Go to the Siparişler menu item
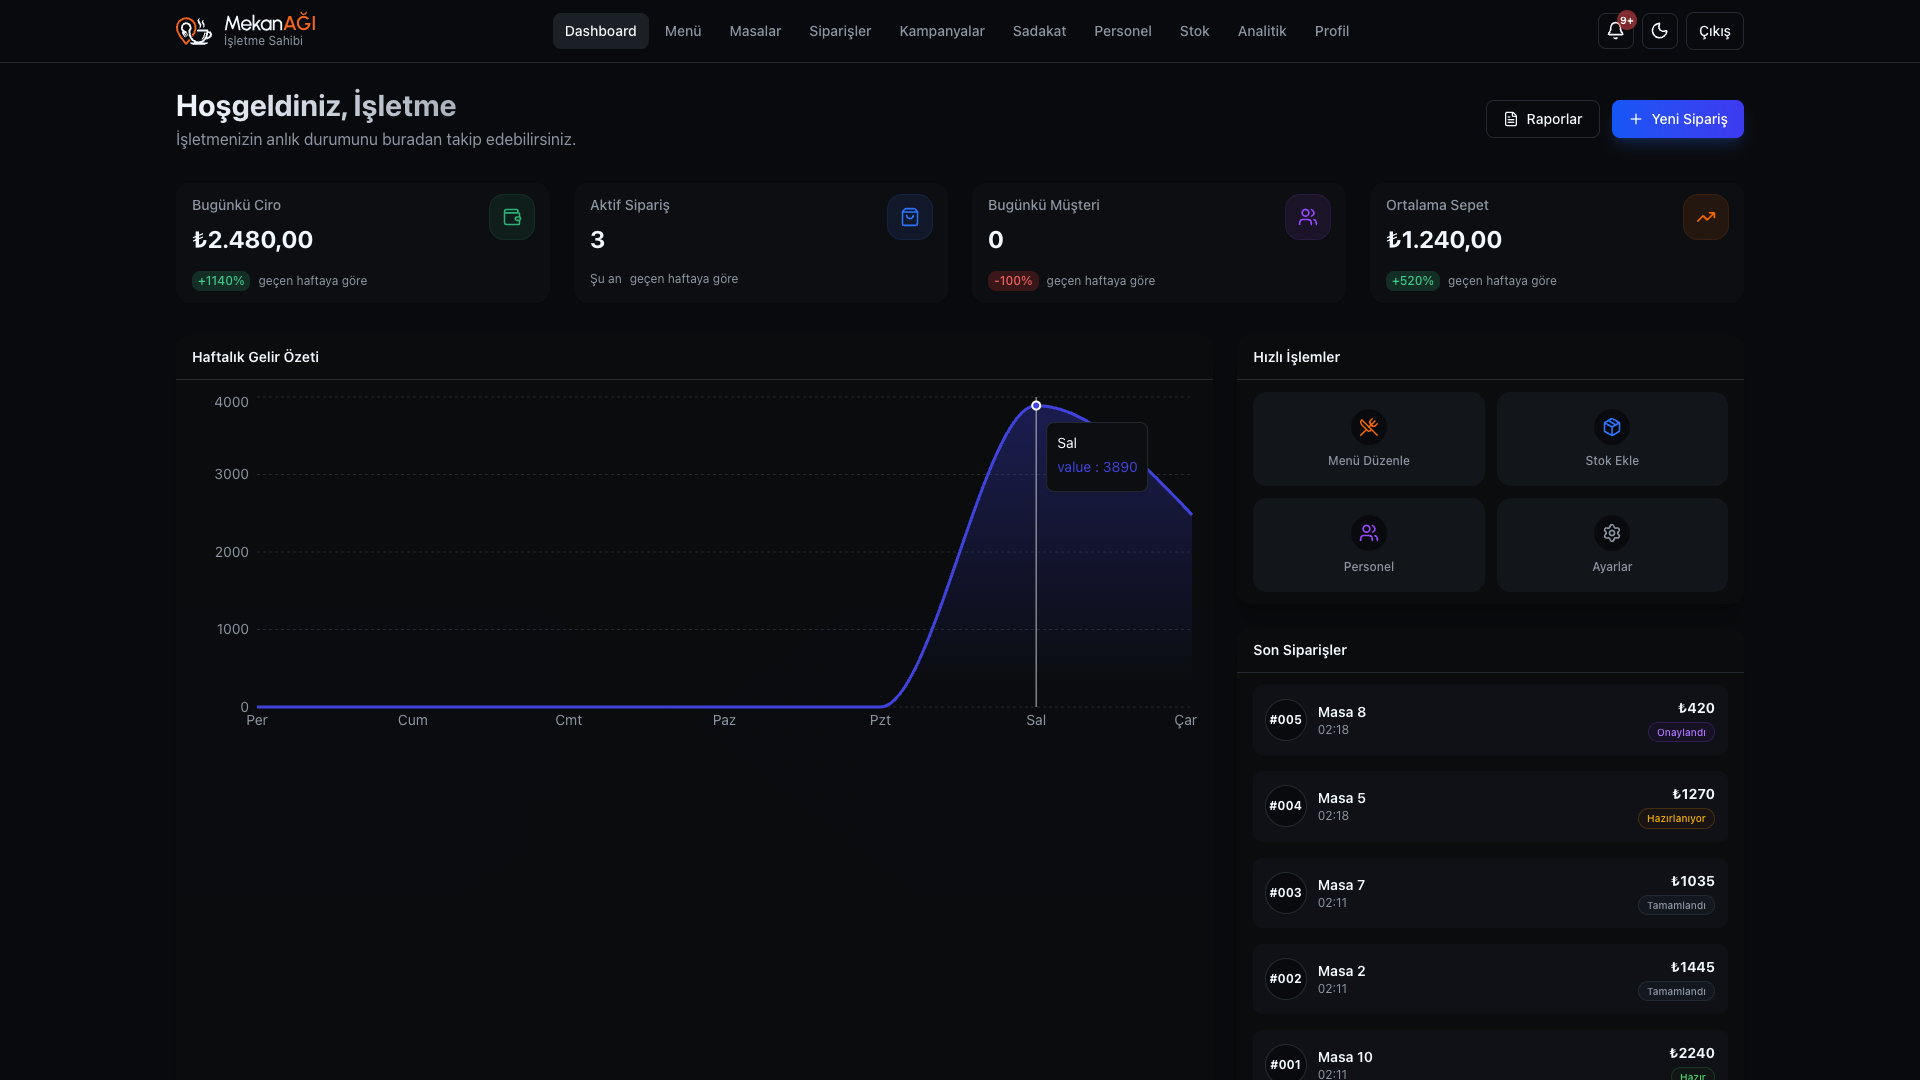The image size is (1920, 1080). pos(839,31)
